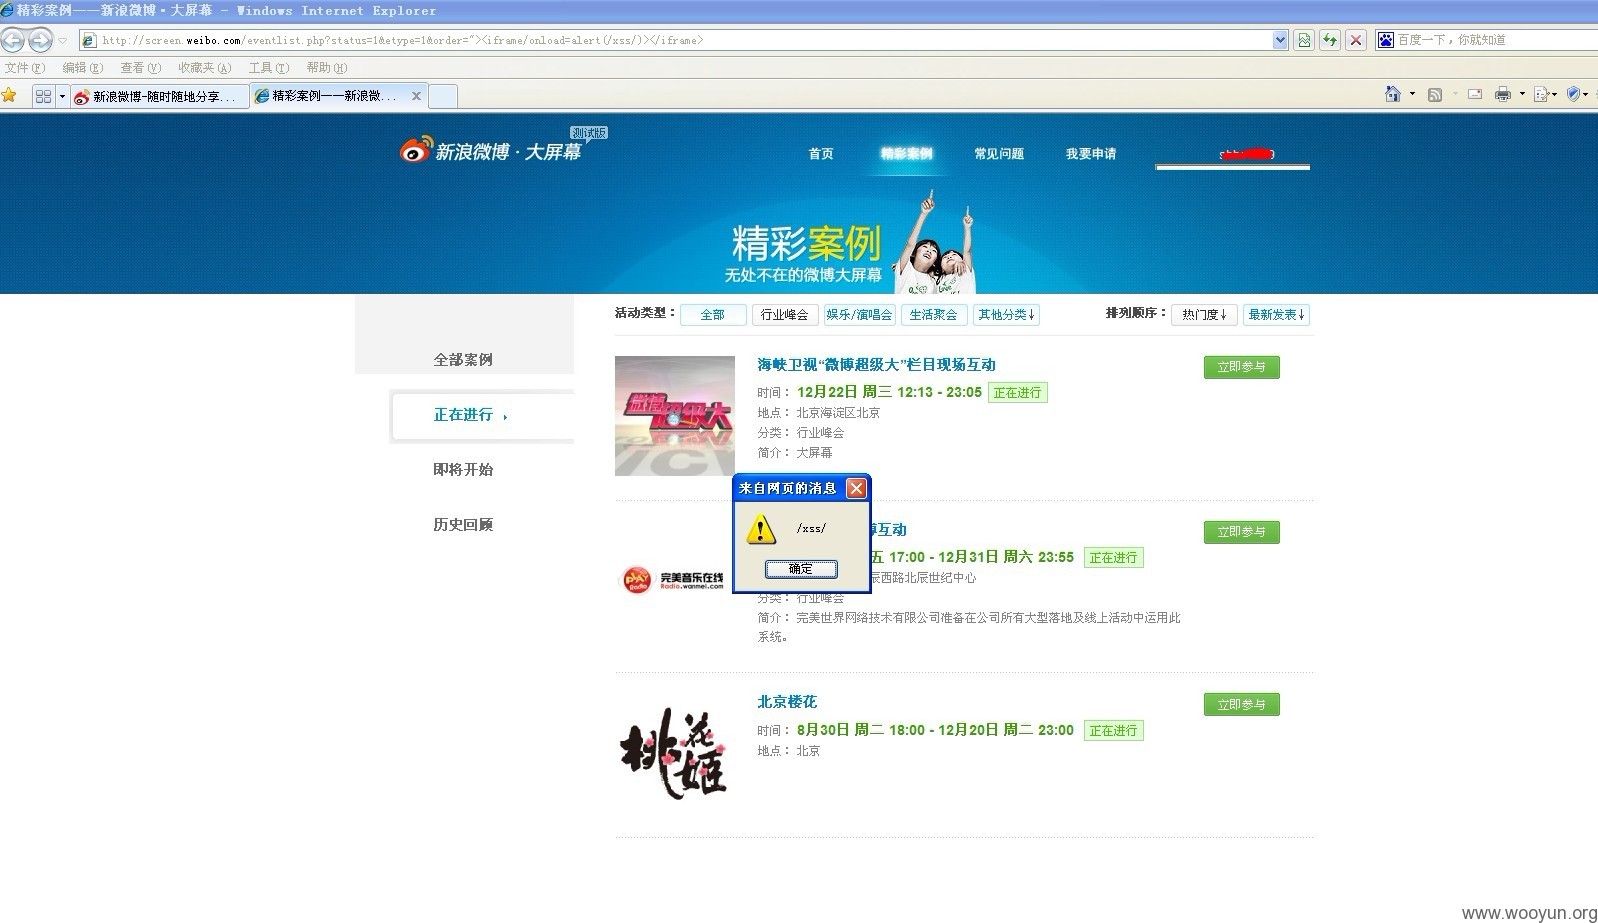Image resolution: width=1598 pixels, height=923 pixels.
Task: Expand the 其他分类 filter dropdown
Action: pyautogui.click(x=1006, y=315)
